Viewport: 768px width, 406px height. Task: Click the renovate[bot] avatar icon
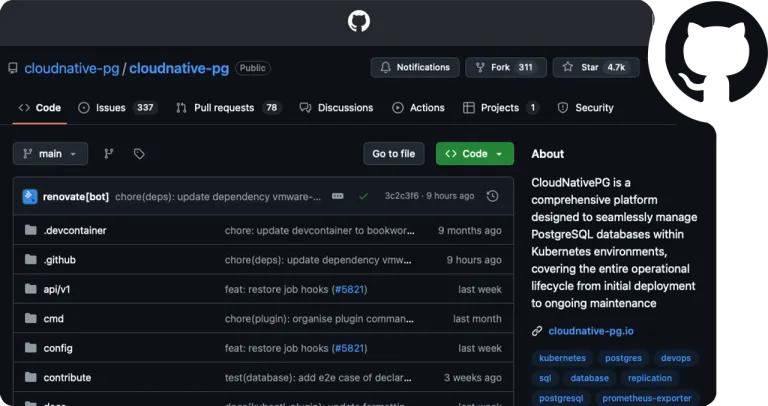(30, 196)
